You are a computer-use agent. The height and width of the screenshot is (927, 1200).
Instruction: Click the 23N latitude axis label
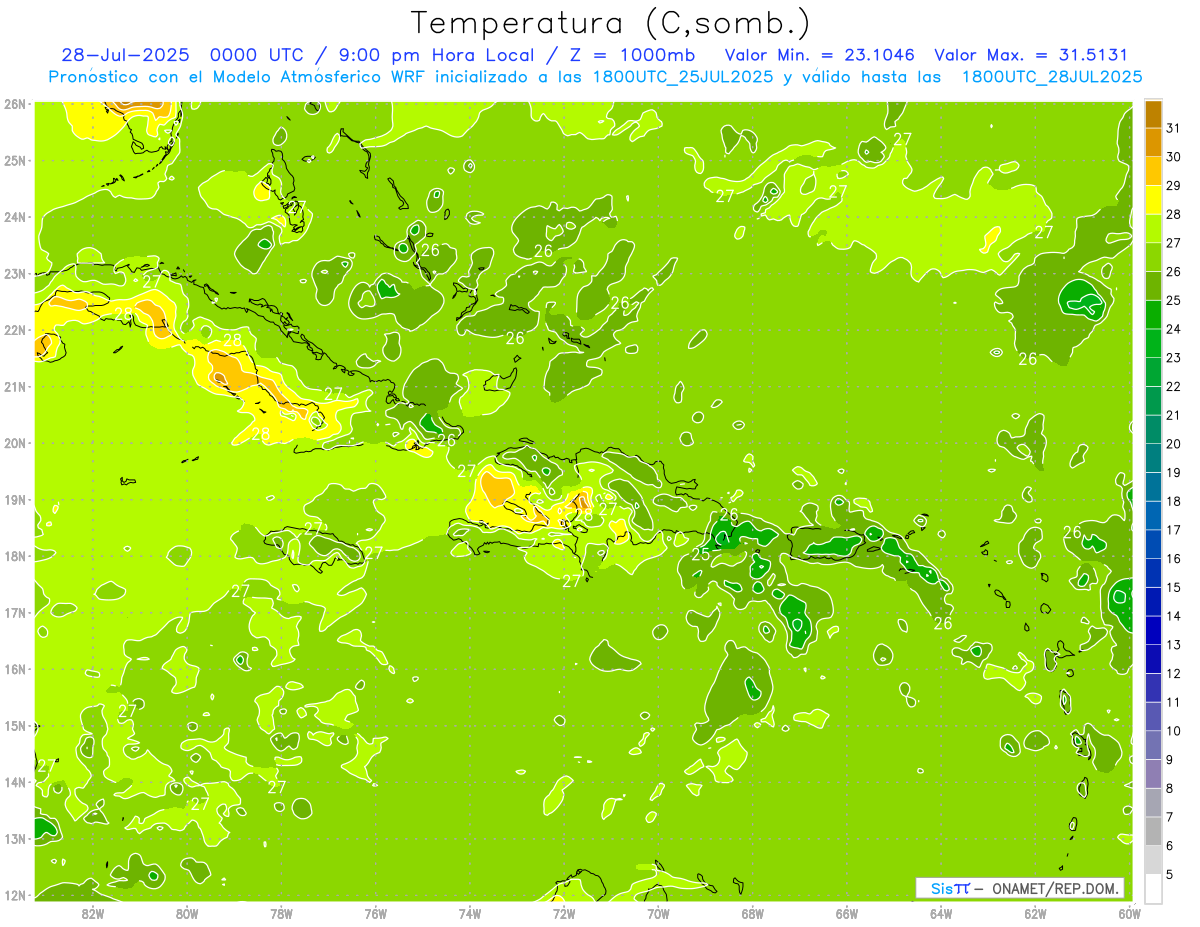[15, 273]
